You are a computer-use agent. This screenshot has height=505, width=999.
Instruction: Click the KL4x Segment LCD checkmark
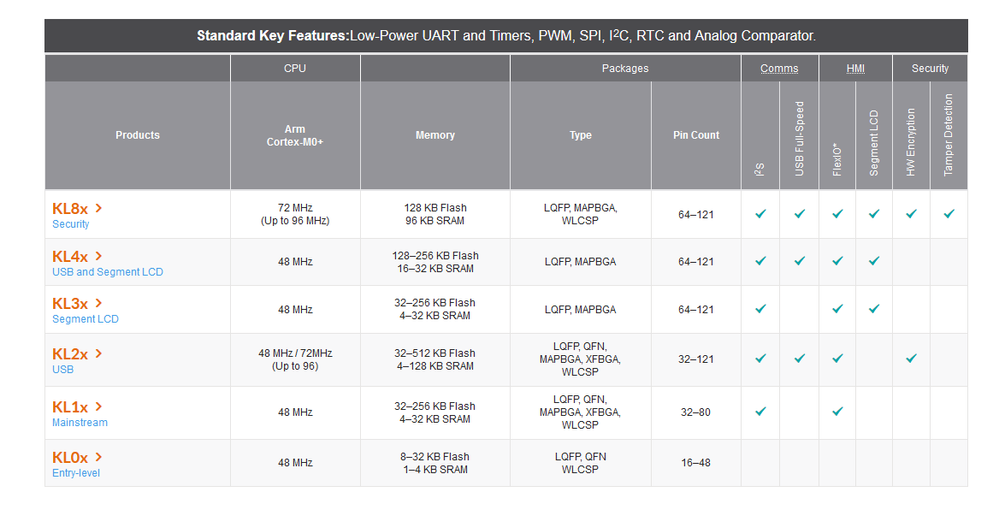tap(874, 262)
